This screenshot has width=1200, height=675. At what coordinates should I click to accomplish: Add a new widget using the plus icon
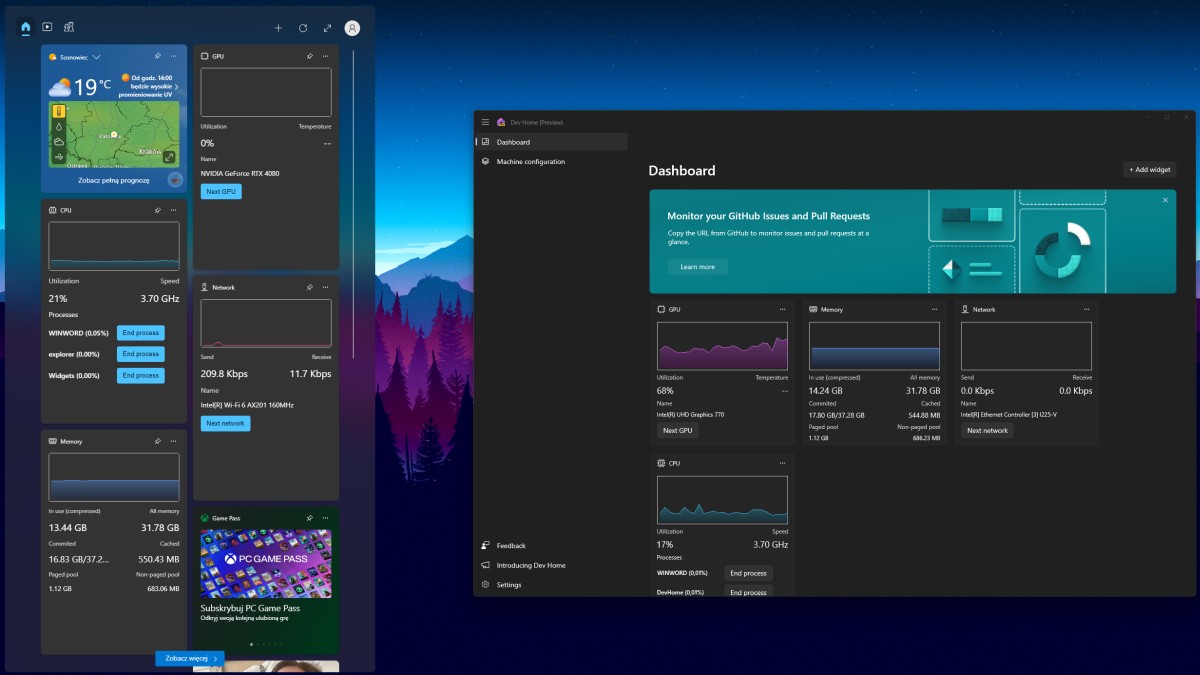278,28
